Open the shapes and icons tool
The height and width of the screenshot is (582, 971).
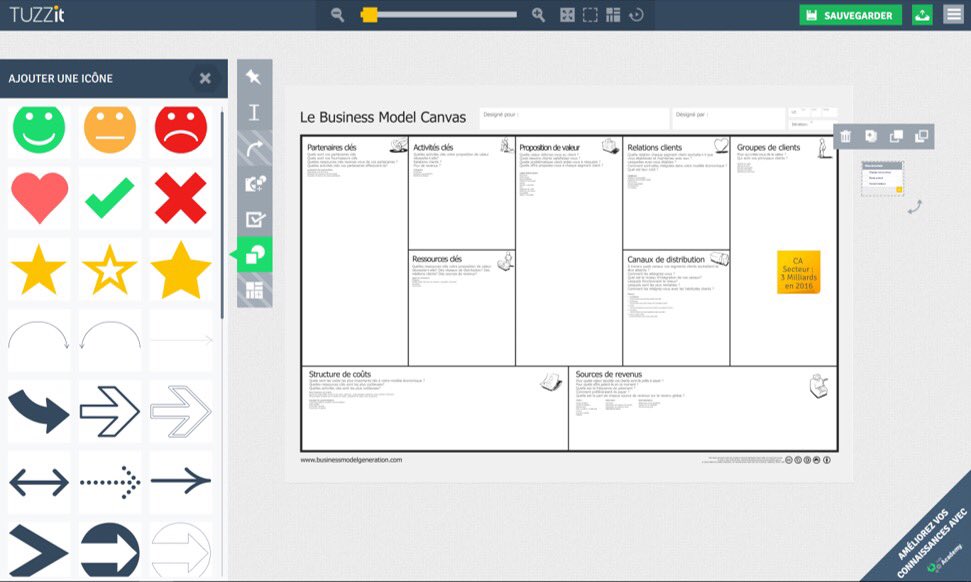(x=254, y=255)
